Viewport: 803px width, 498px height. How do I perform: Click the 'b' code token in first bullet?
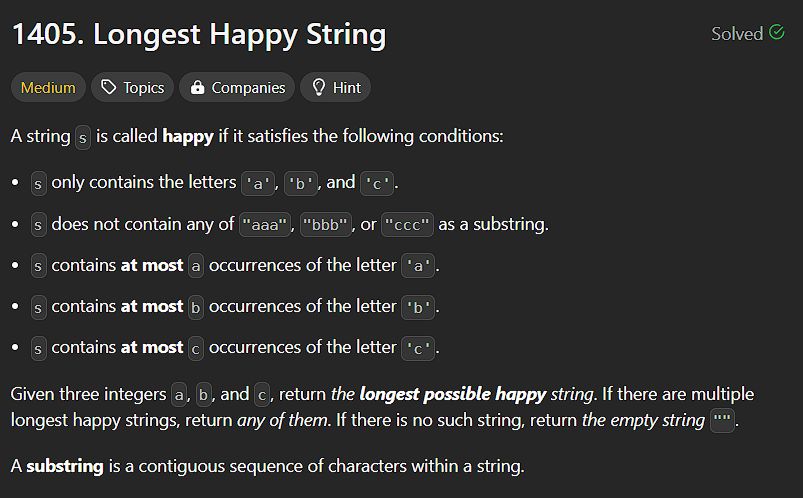coord(300,183)
